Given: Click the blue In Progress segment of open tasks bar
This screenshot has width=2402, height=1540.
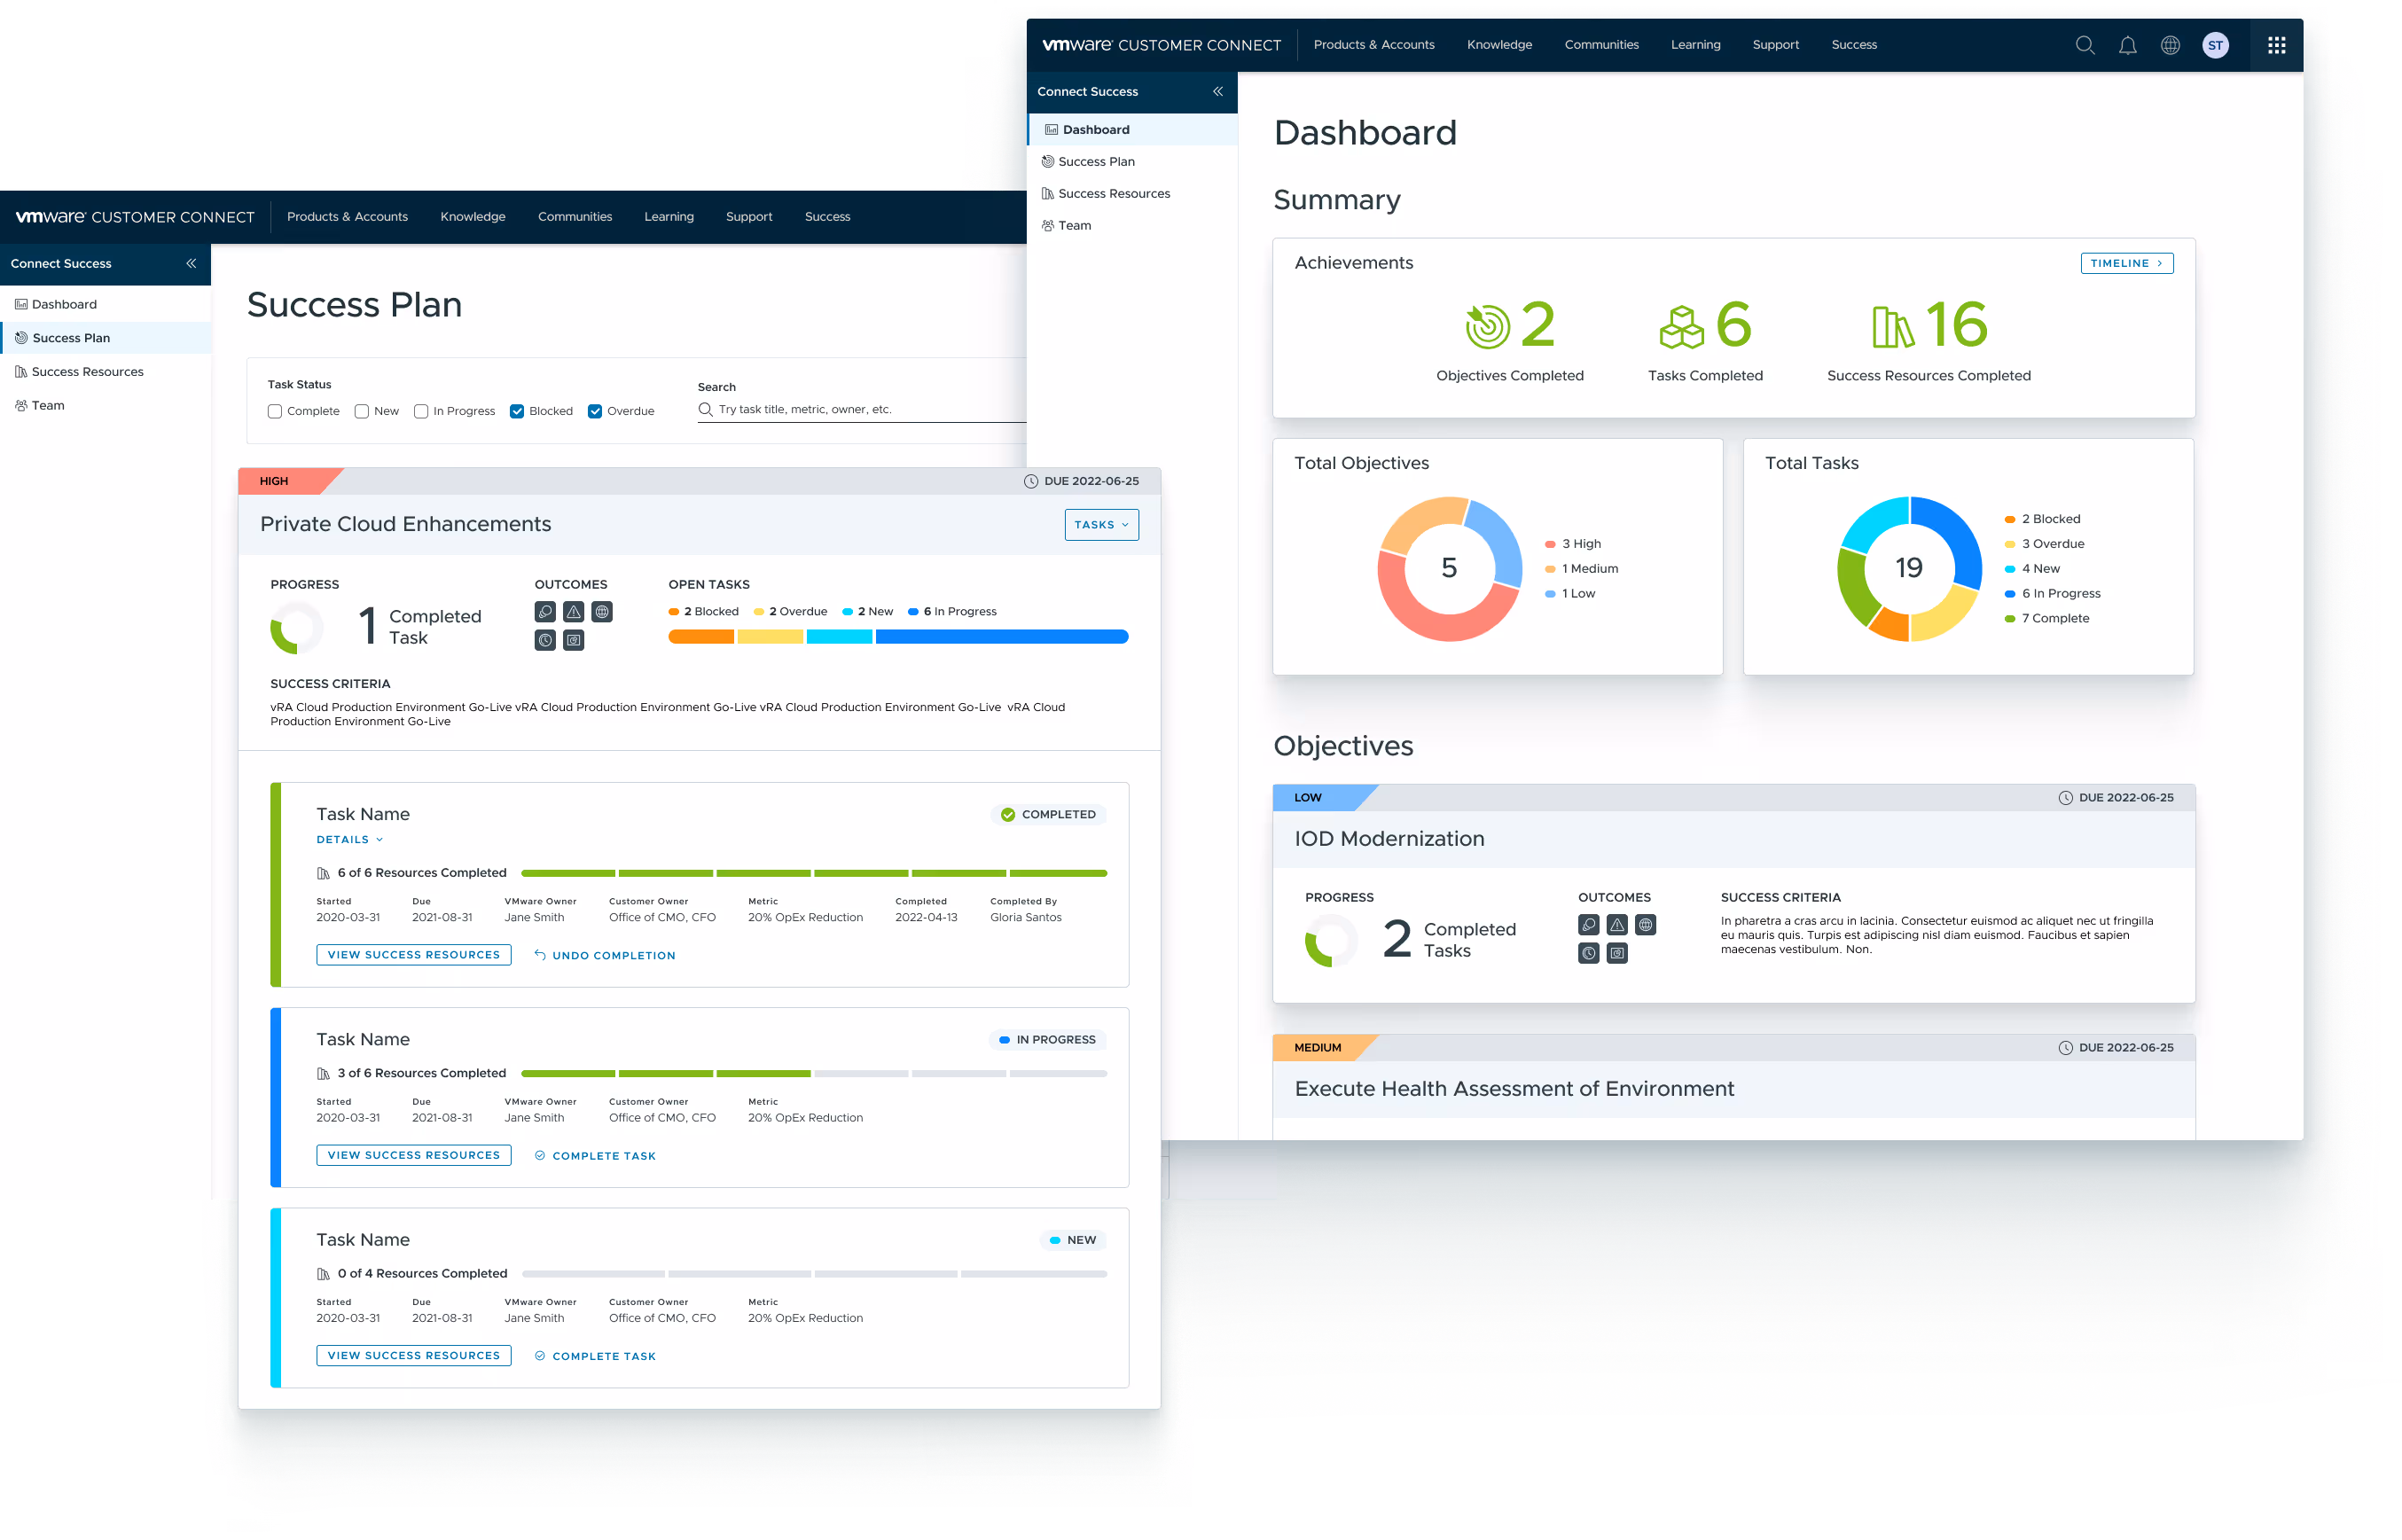Looking at the screenshot, I should pyautogui.click(x=1000, y=637).
